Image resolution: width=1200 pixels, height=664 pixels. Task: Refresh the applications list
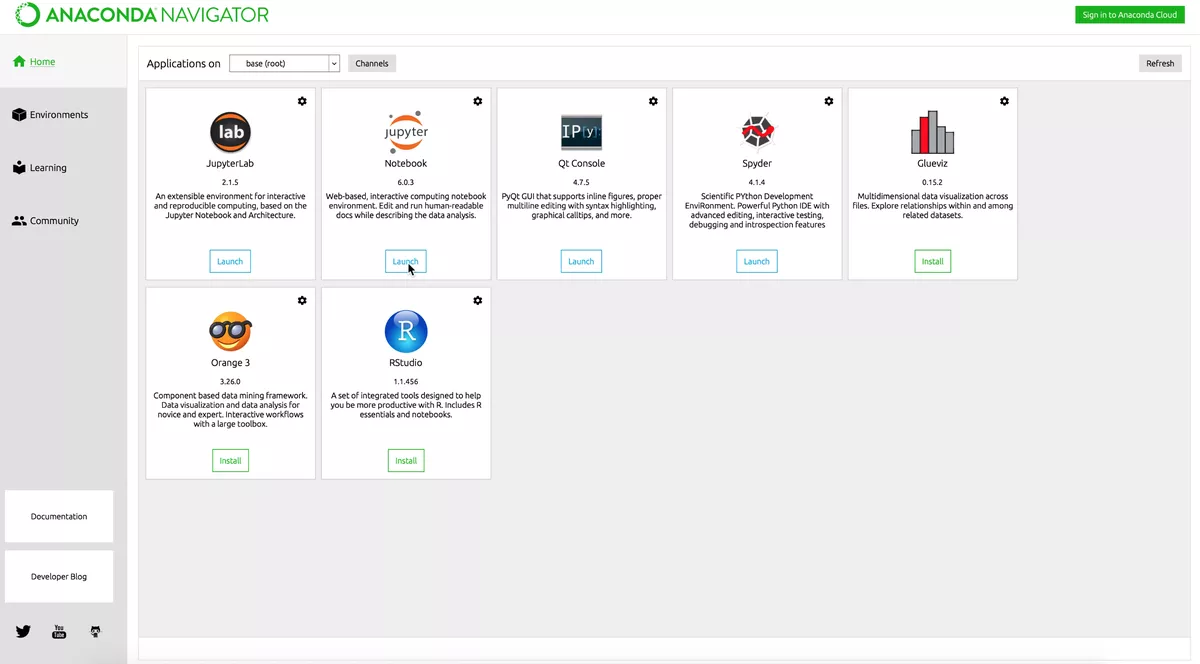coord(1160,63)
